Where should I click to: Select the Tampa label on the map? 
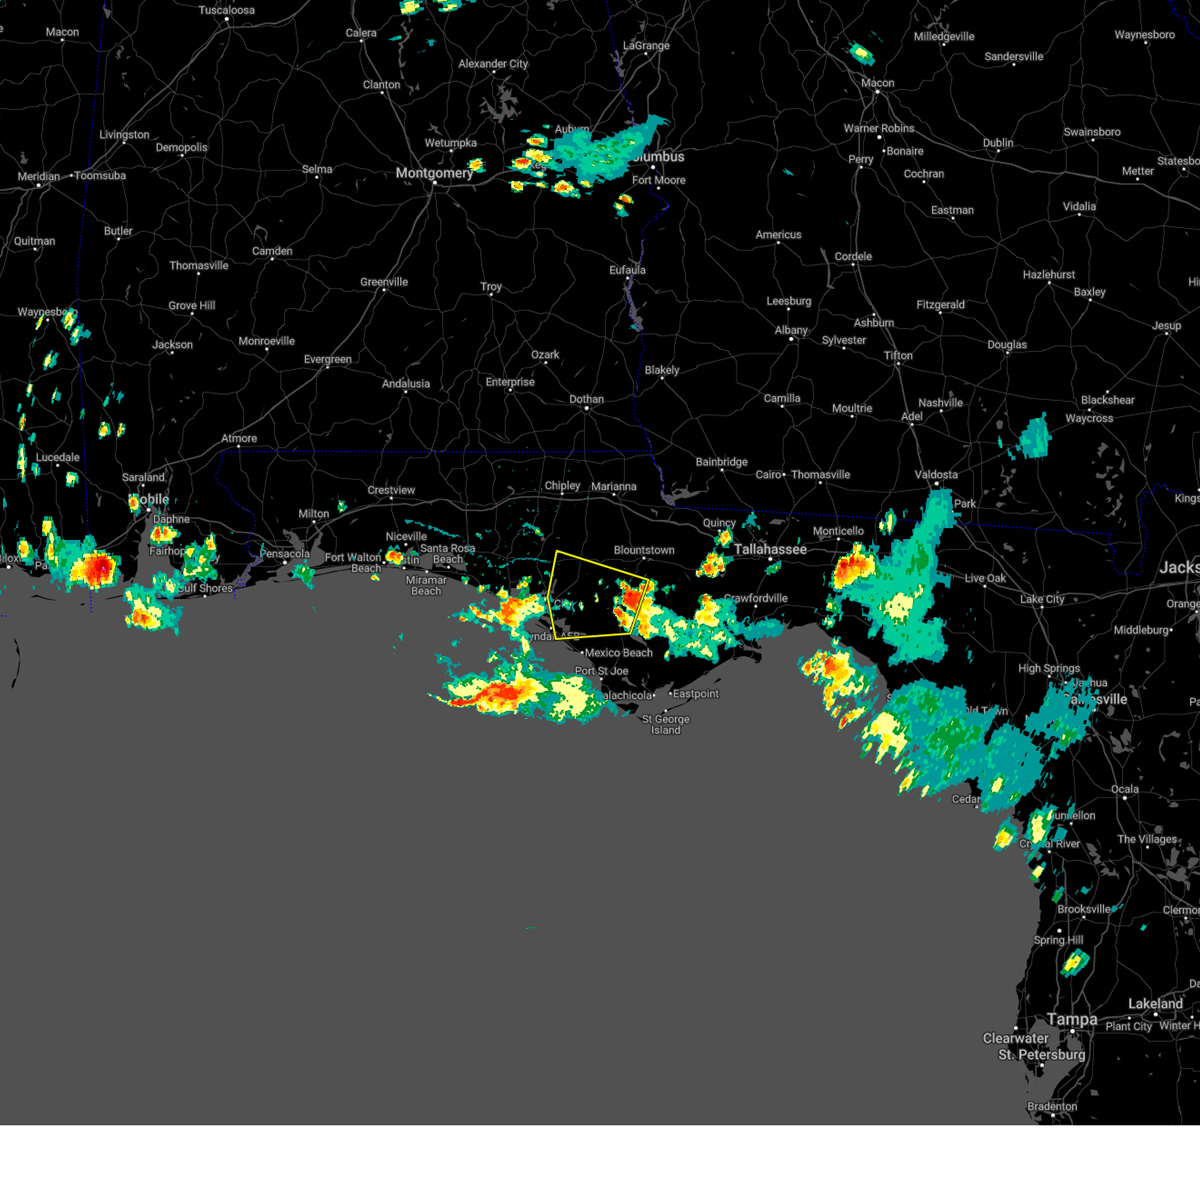click(x=1072, y=1019)
